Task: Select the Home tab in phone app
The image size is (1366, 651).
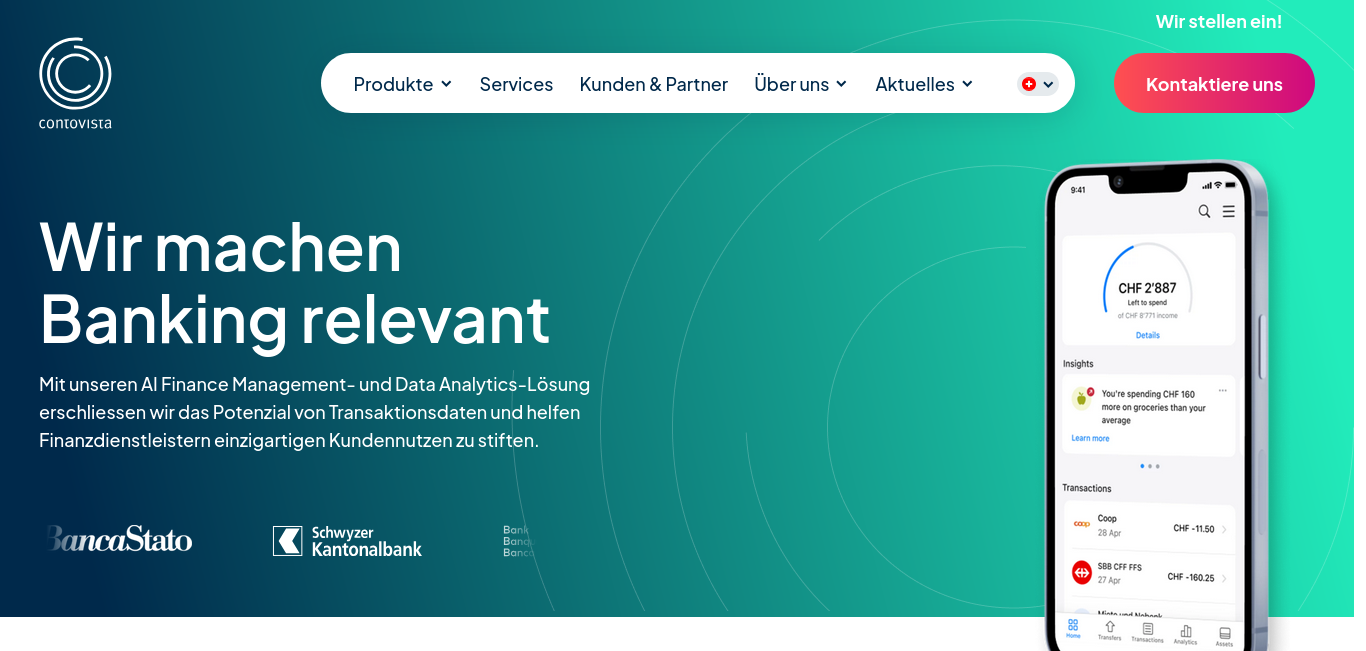Action: pos(1073,628)
